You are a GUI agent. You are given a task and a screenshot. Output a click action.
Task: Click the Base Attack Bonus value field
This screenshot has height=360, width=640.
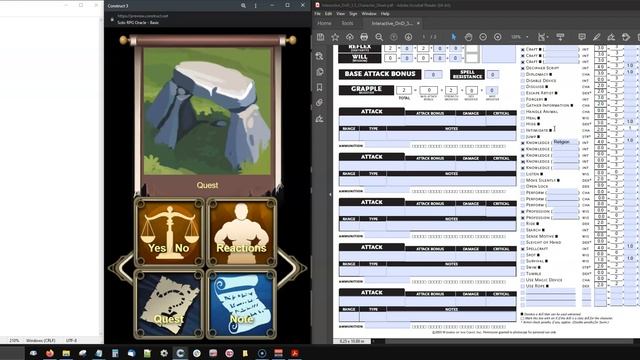coord(433,74)
